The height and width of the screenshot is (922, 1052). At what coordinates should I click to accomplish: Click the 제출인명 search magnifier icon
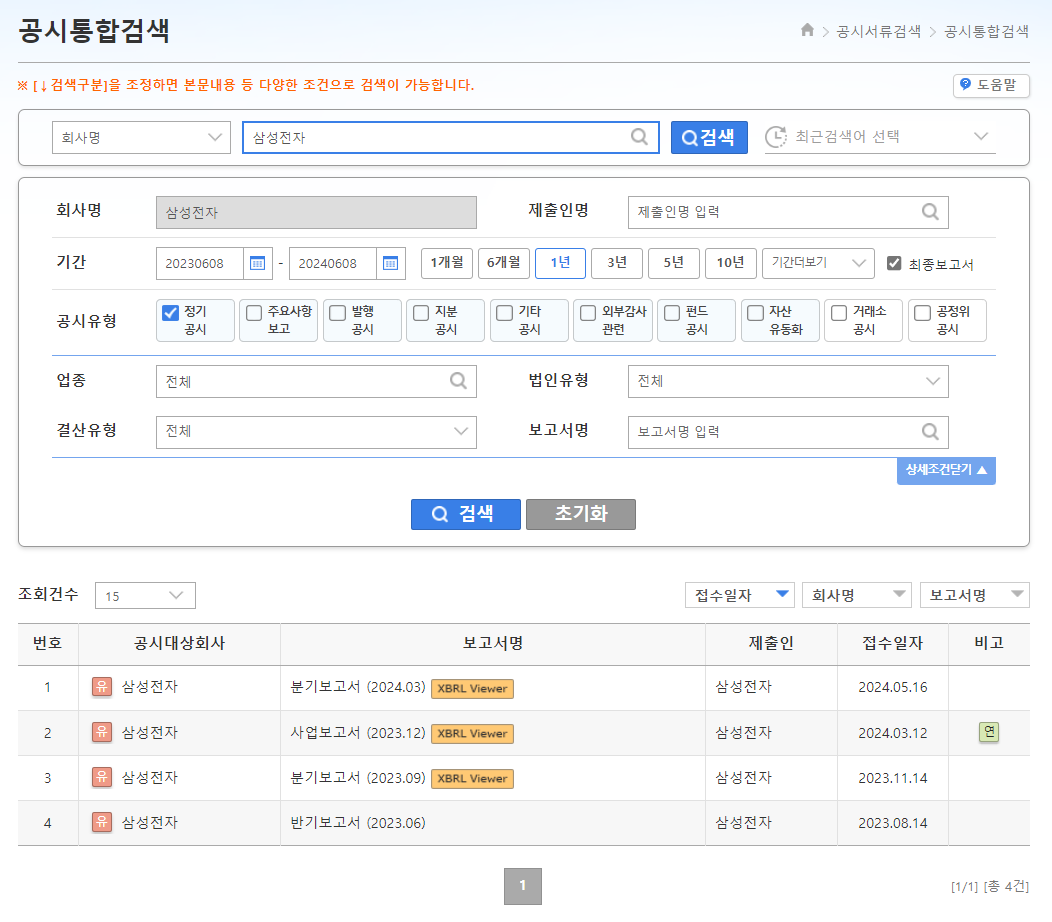coord(930,212)
